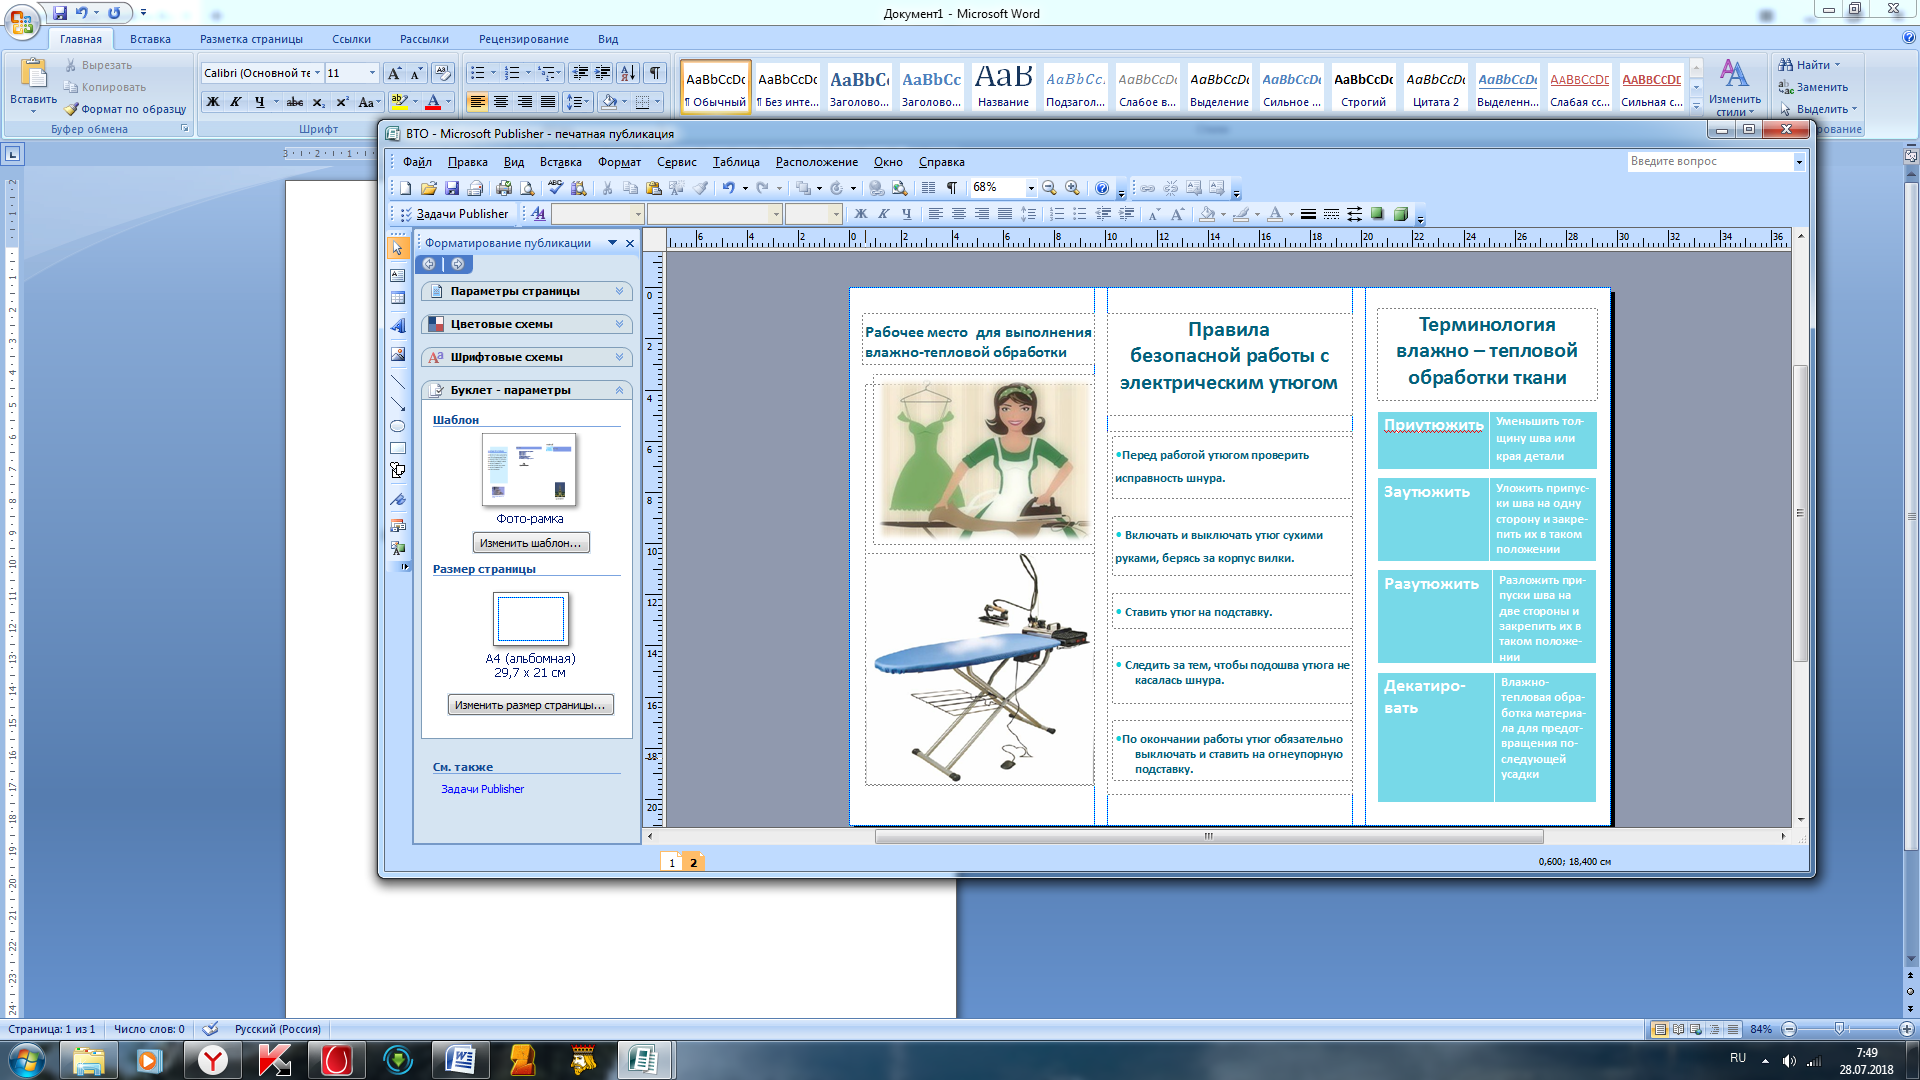Switch to Word's Разметка страницы tab
This screenshot has width=1920, height=1080.
click(251, 39)
